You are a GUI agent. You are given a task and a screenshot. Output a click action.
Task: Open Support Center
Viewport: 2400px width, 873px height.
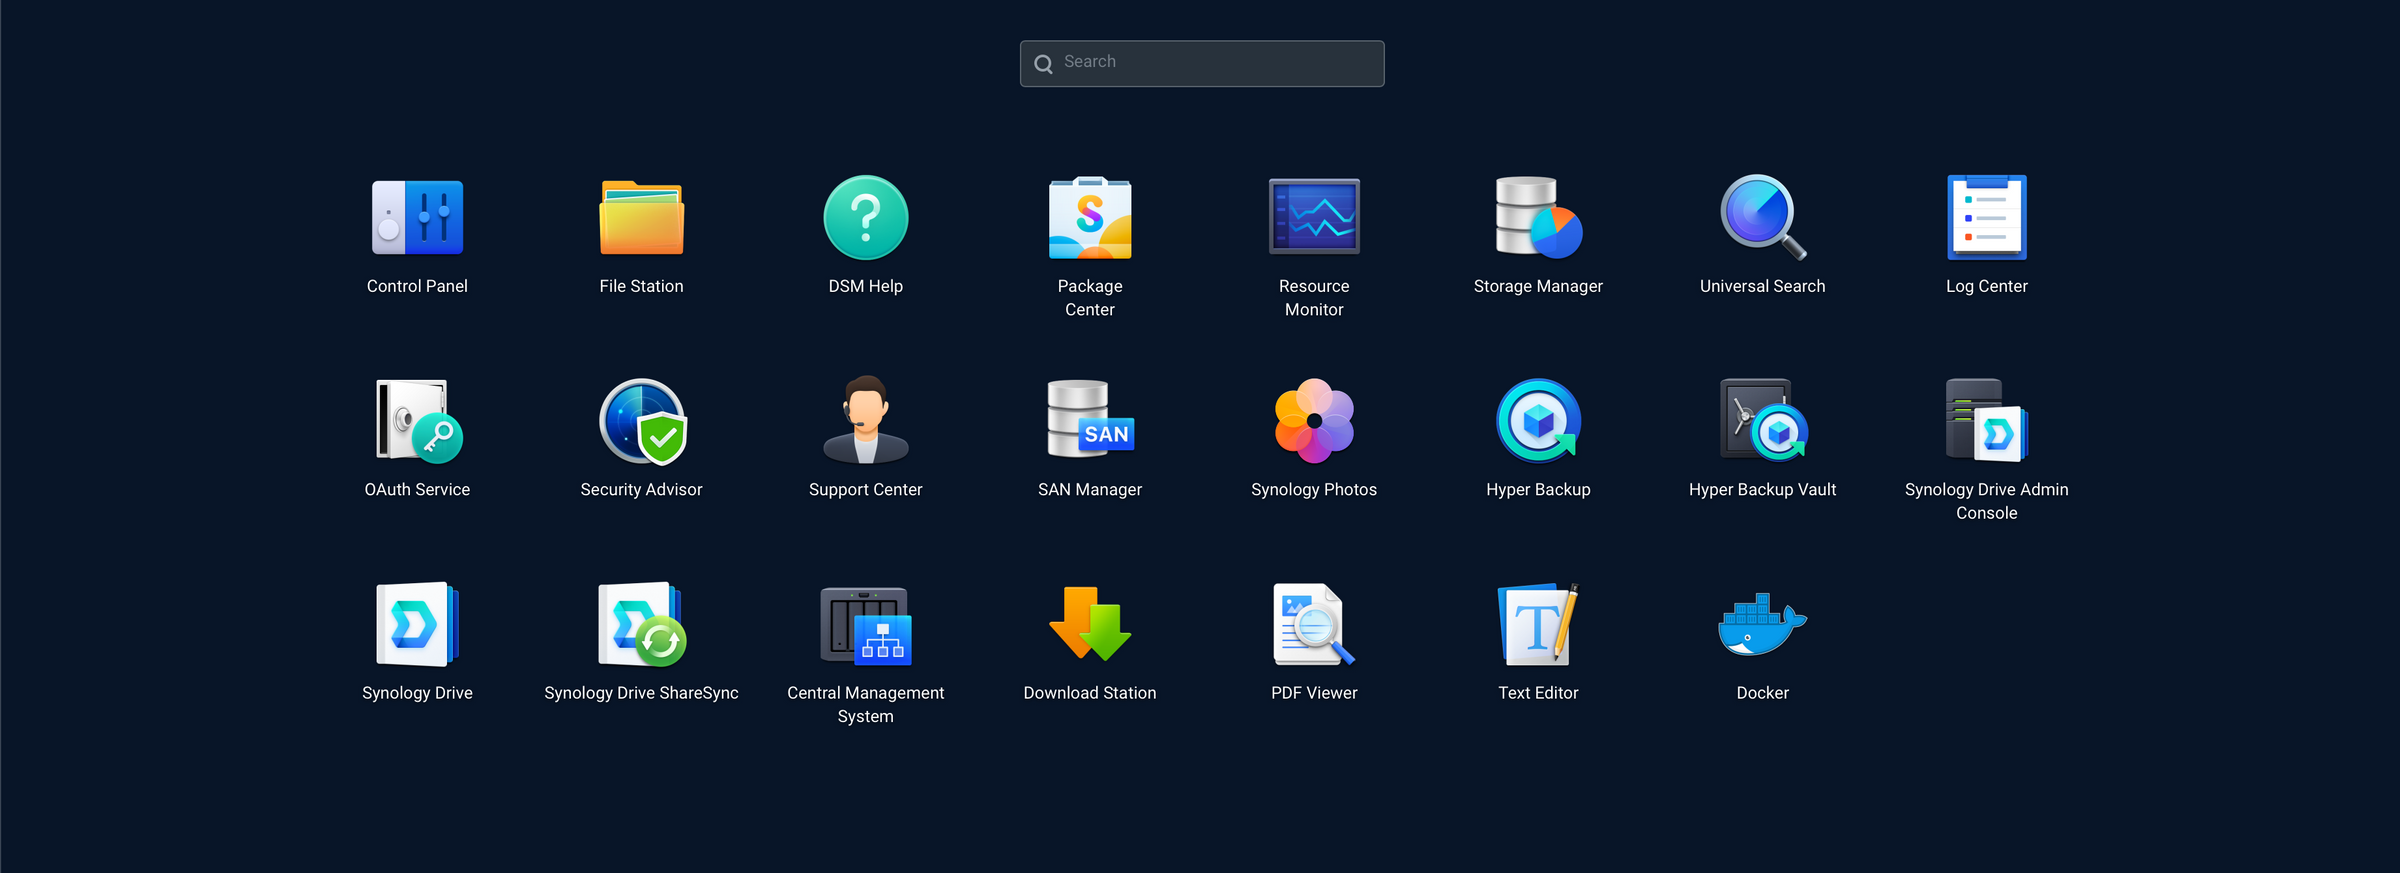point(865,420)
